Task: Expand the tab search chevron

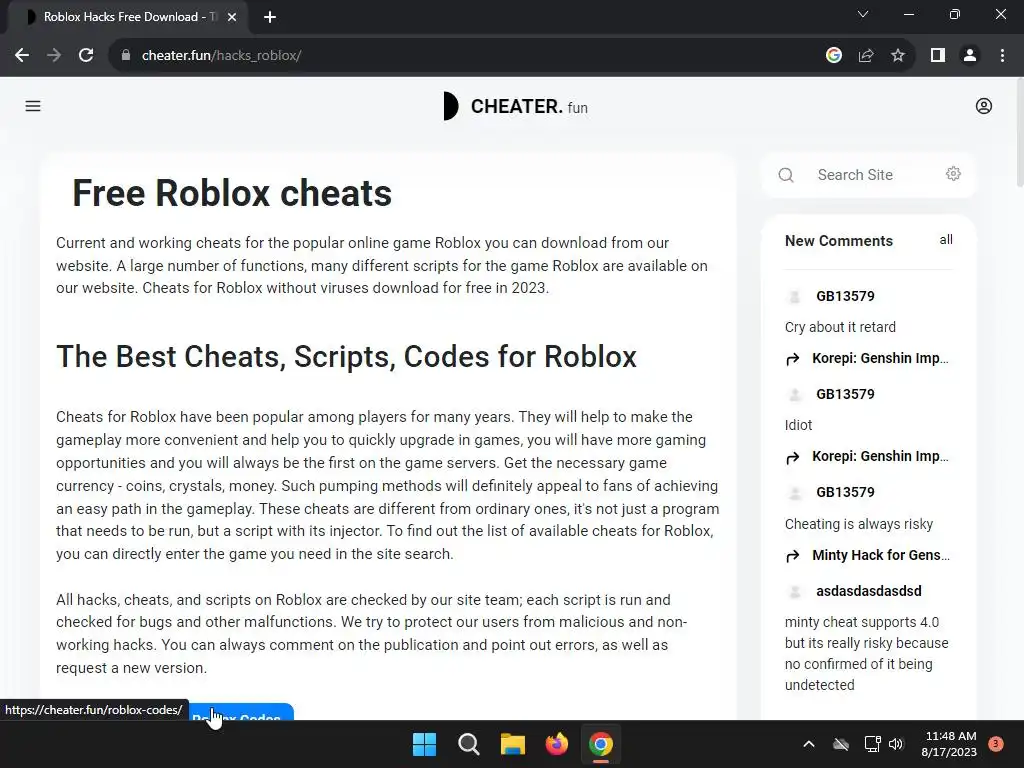Action: click(x=863, y=14)
